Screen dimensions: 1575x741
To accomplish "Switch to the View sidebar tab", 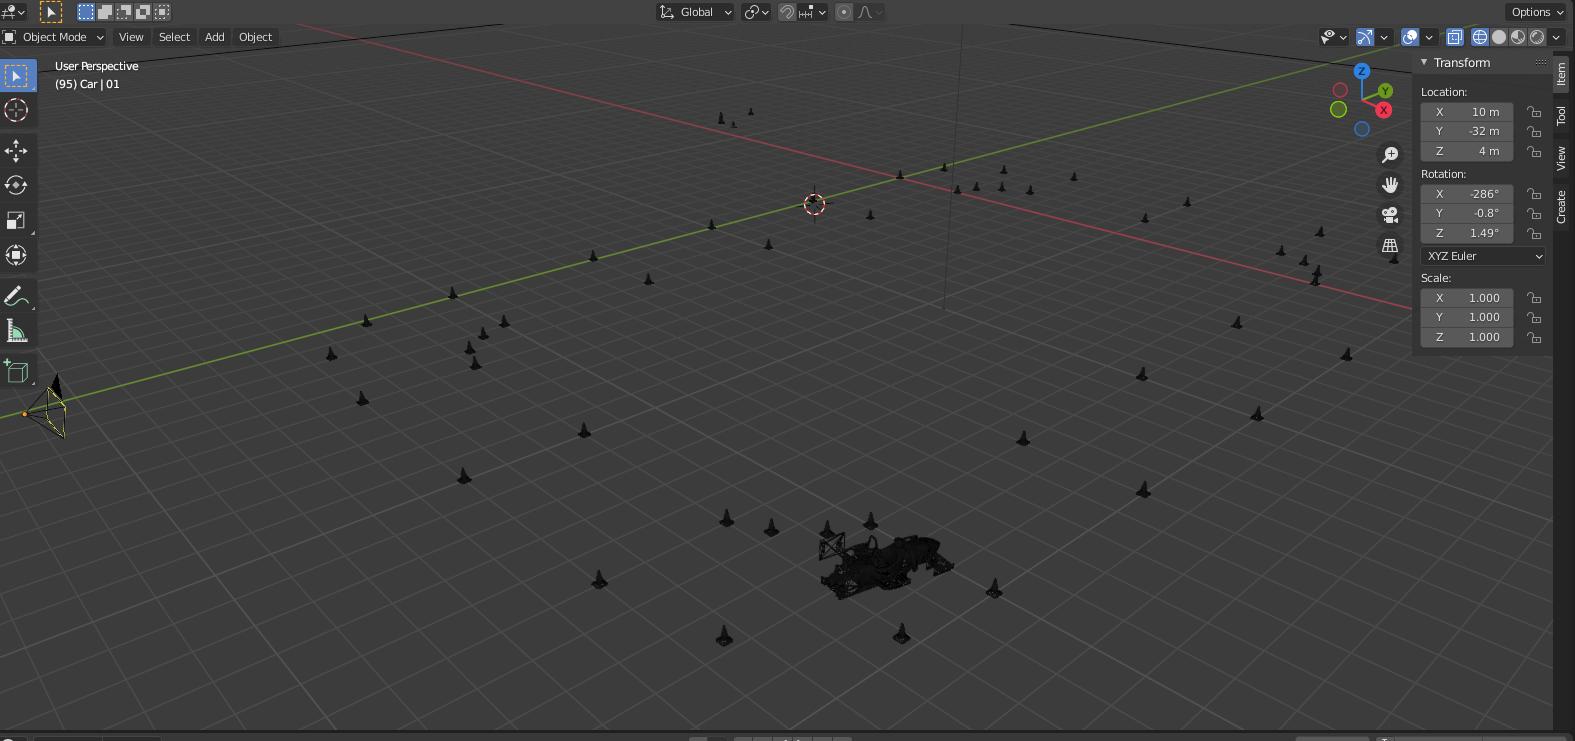I will point(1561,158).
